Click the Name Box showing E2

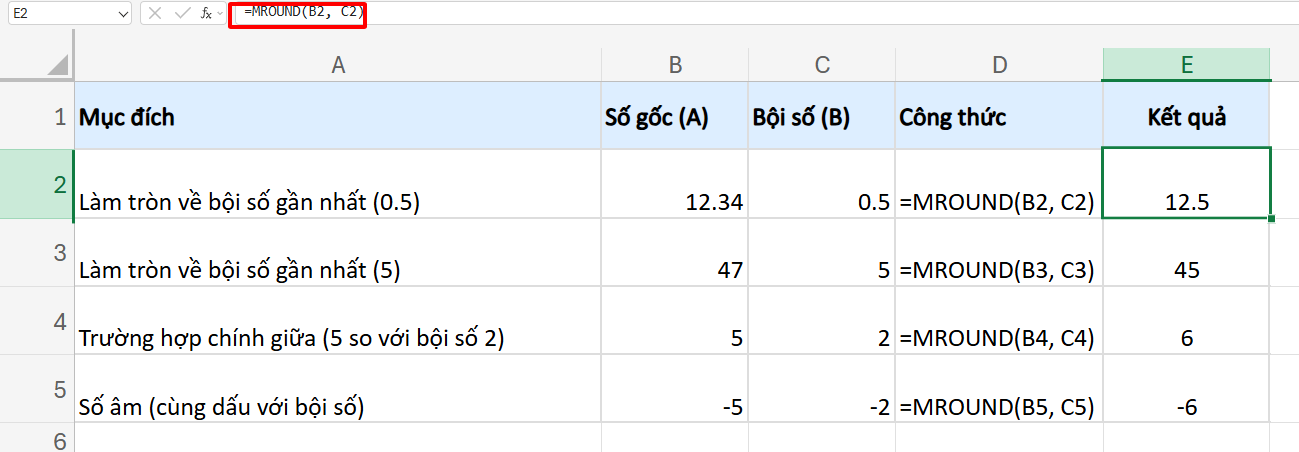58,14
